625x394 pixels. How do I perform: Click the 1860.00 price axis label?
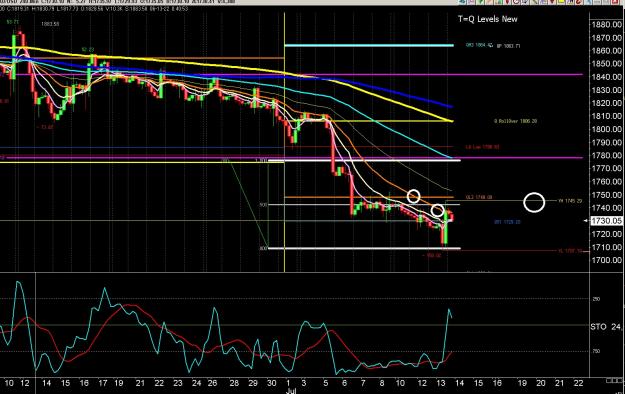(x=607, y=51)
